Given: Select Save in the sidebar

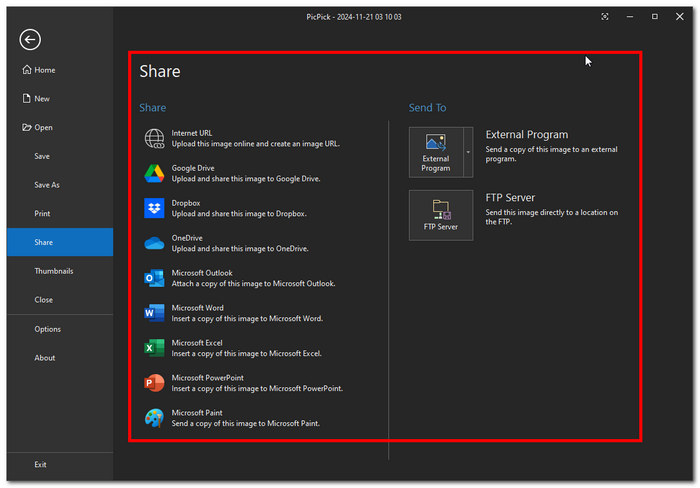Looking at the screenshot, I should 60,156.
